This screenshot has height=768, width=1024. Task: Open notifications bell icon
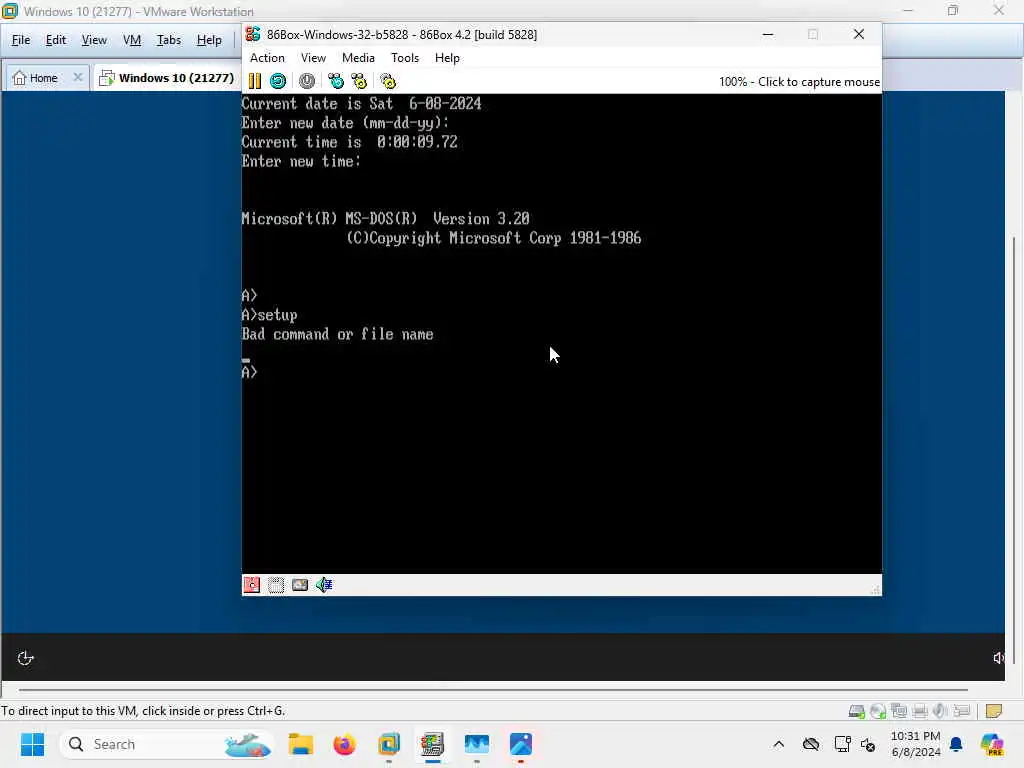tap(956, 744)
